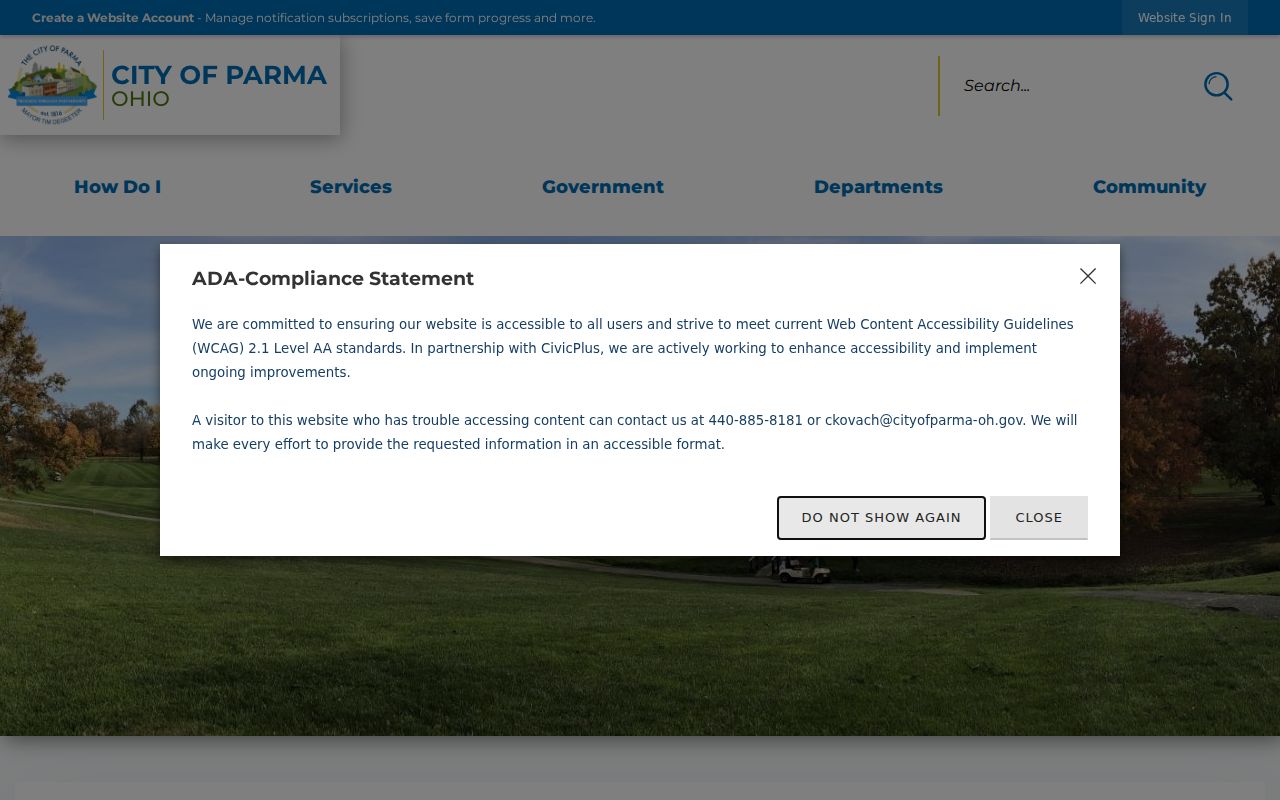Open the Departments menu

[878, 187]
